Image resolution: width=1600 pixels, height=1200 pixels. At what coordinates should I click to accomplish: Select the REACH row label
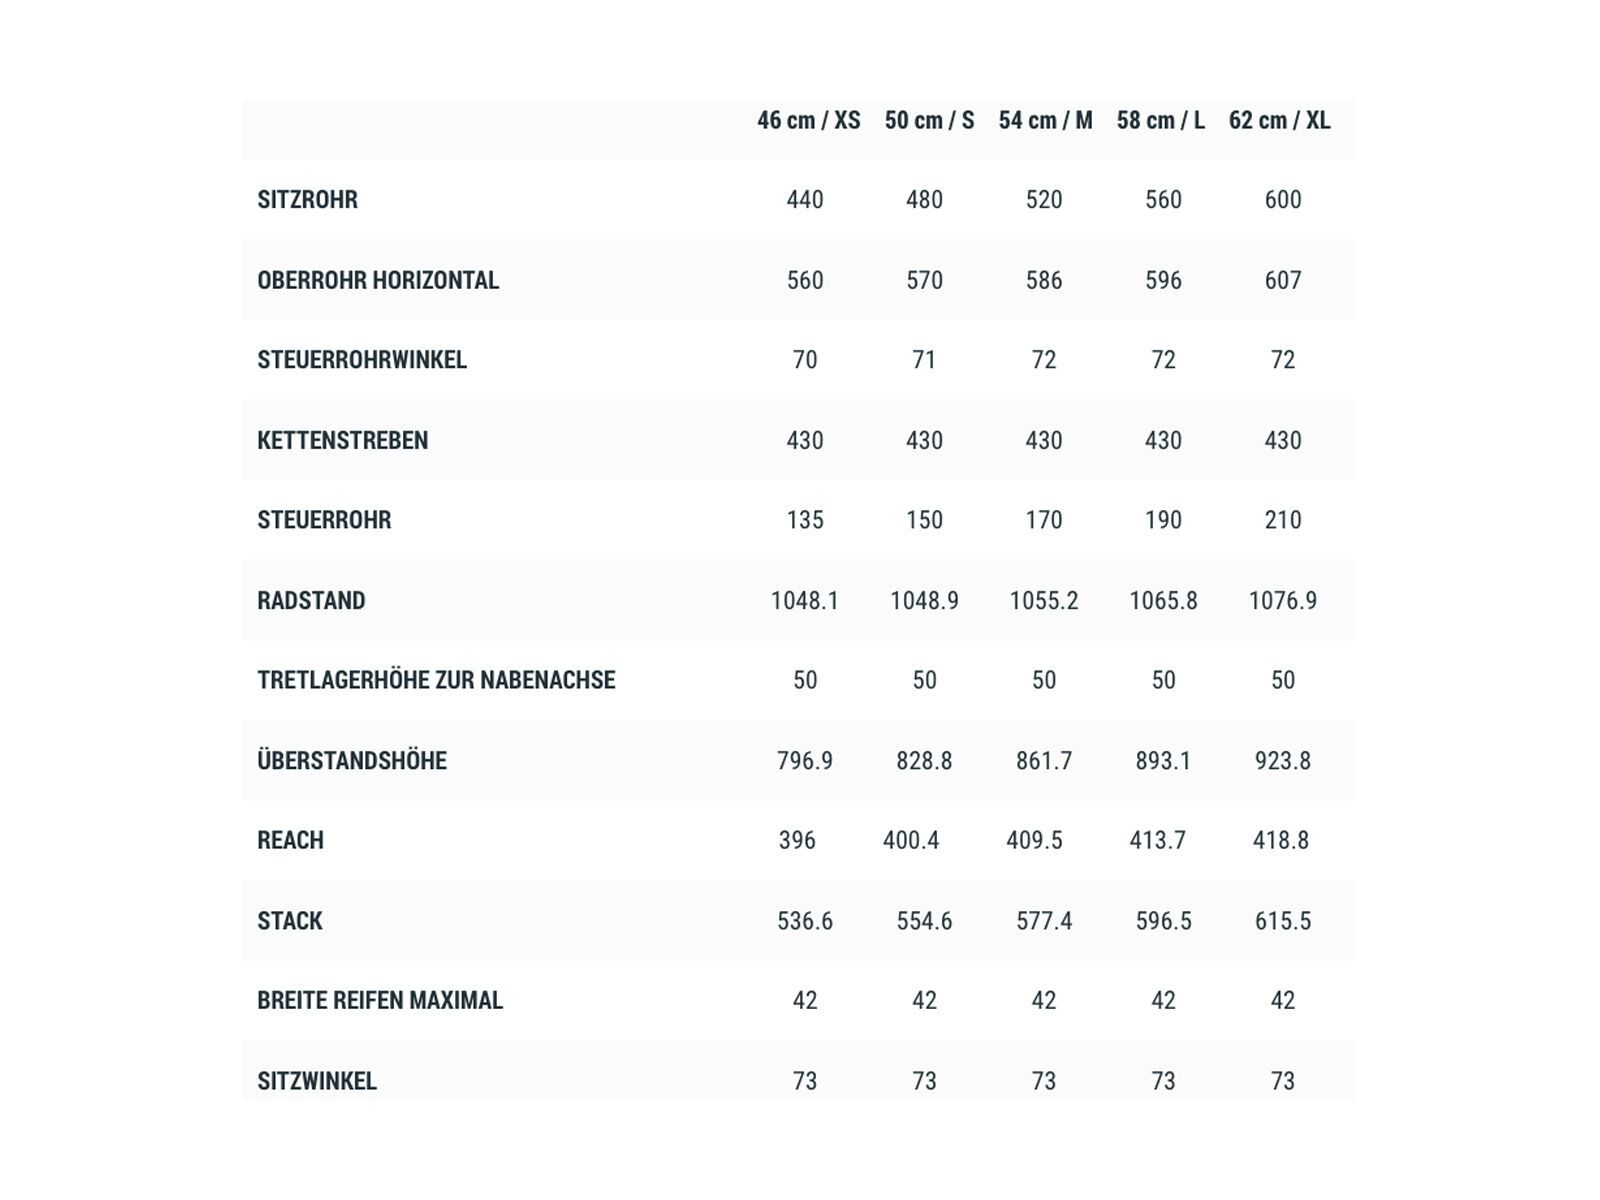point(290,840)
